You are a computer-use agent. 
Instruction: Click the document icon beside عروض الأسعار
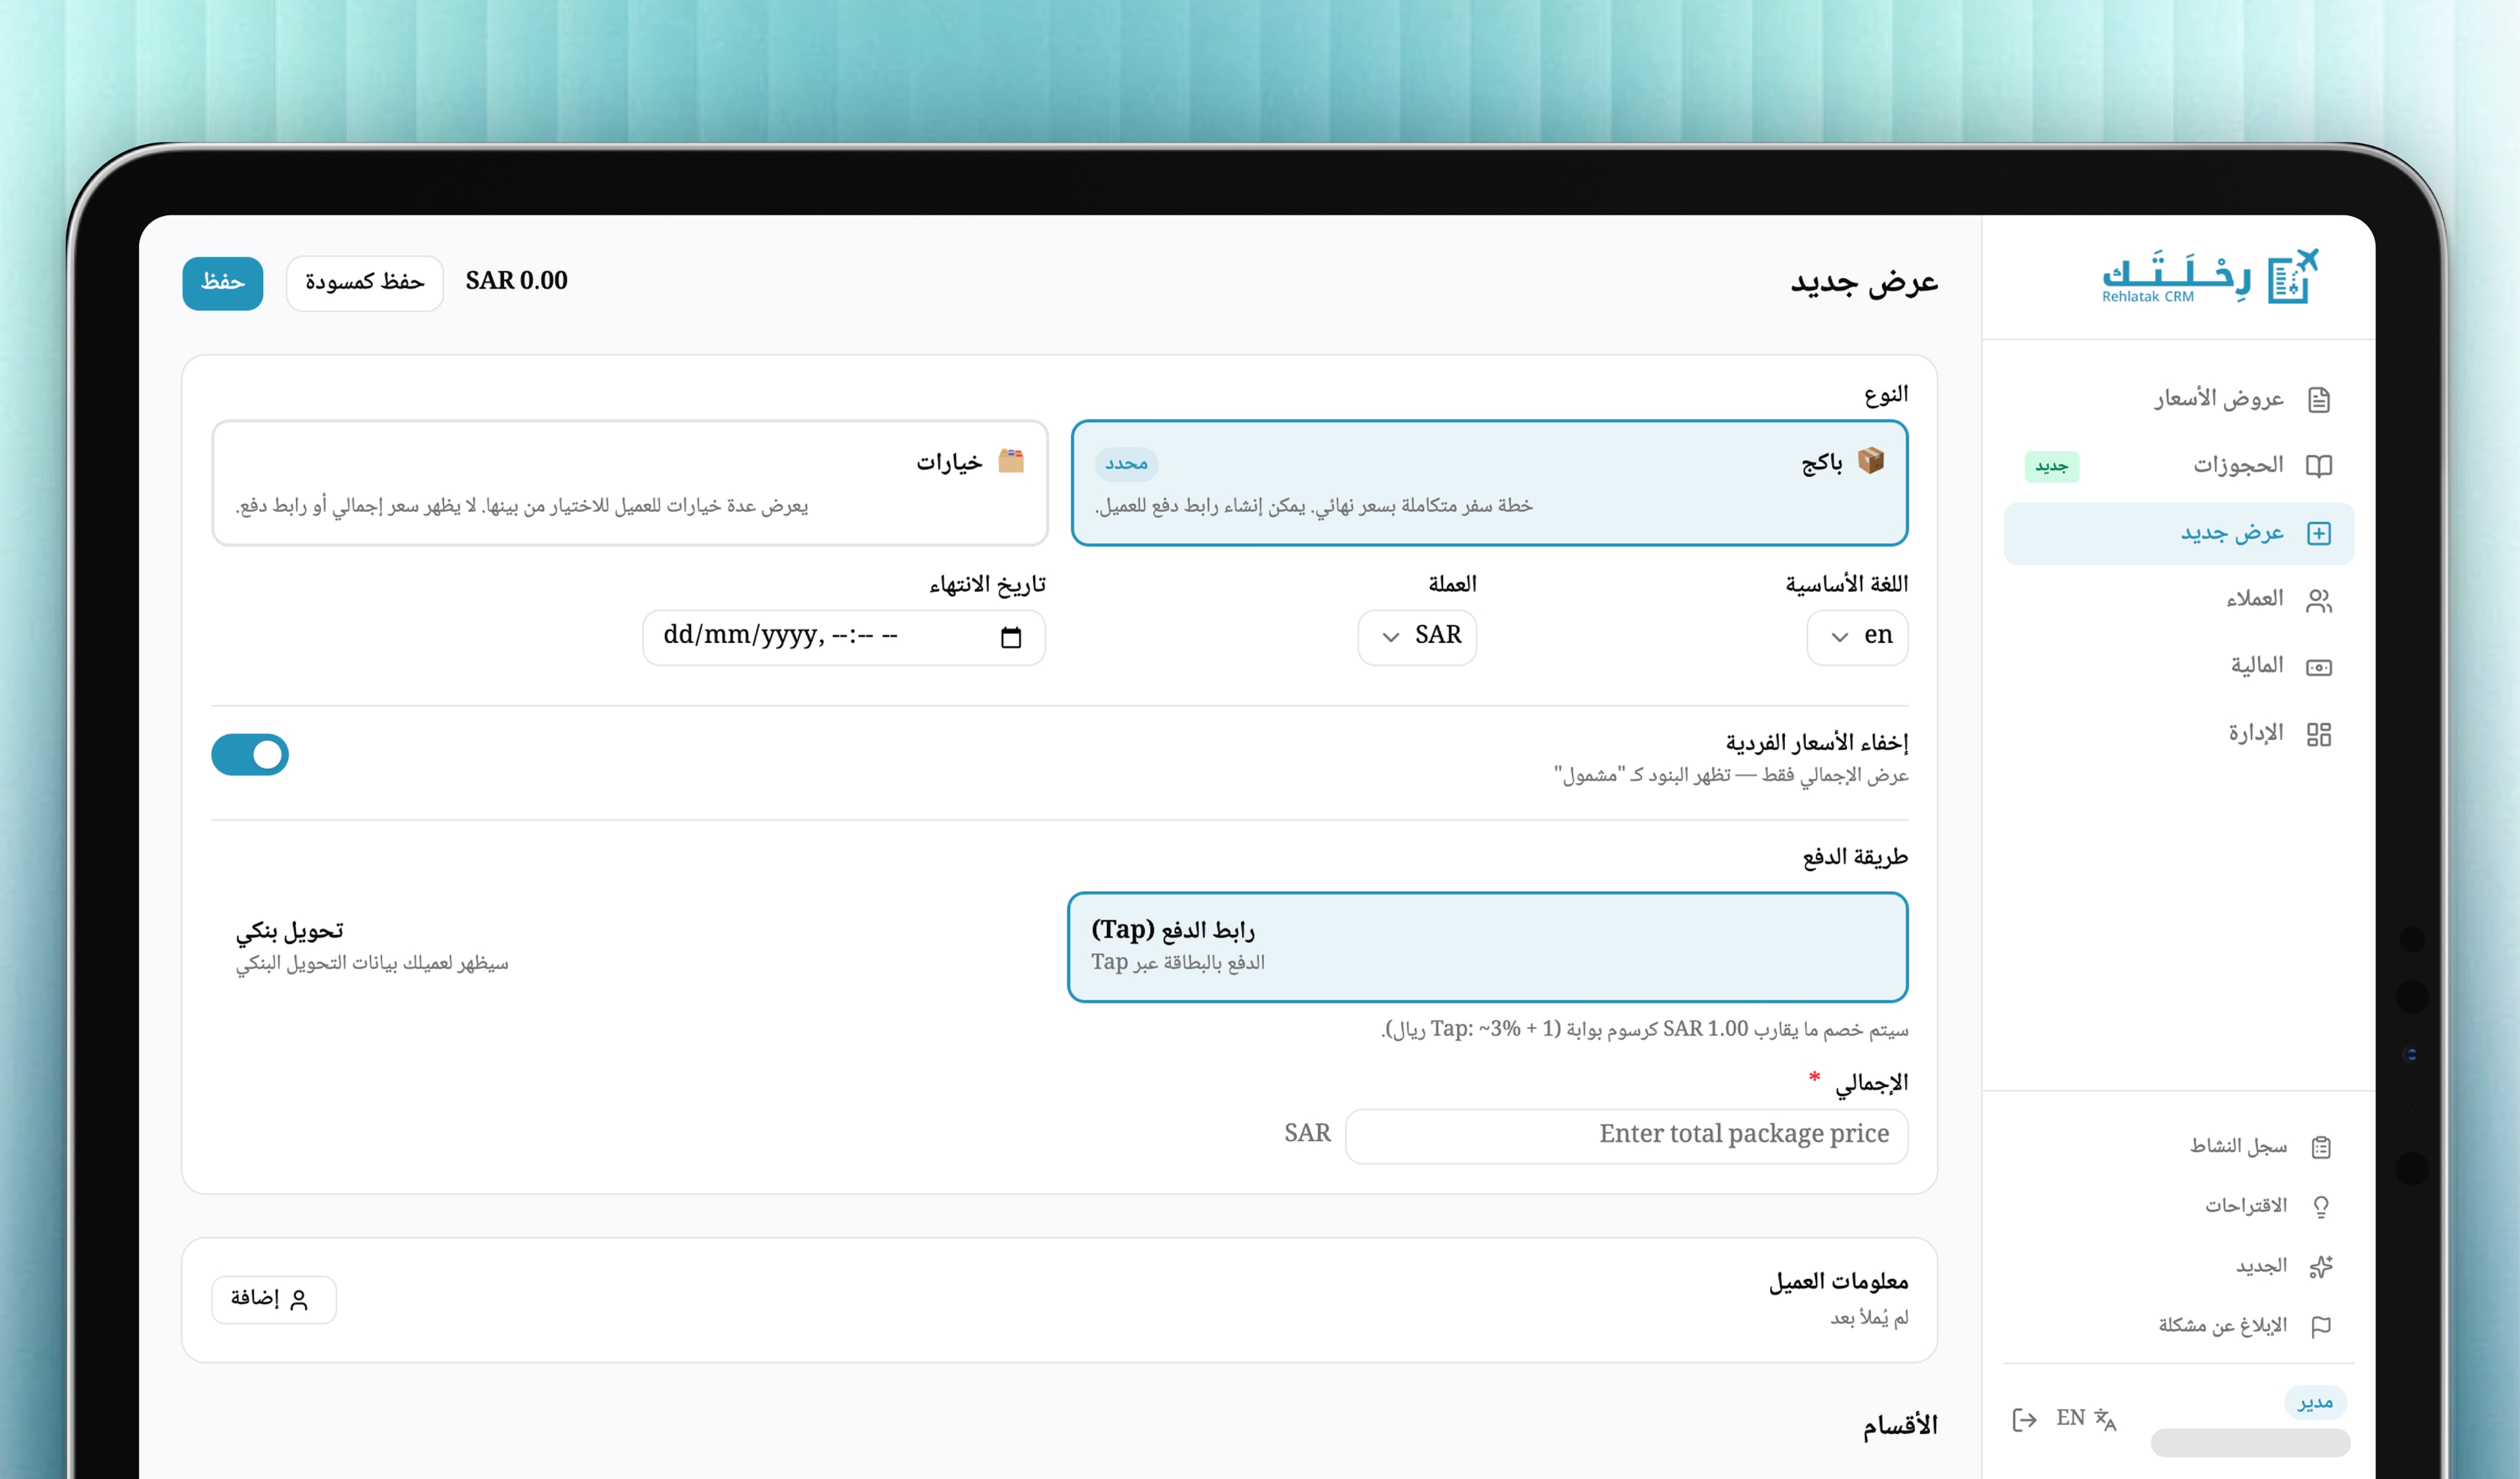coord(2318,400)
